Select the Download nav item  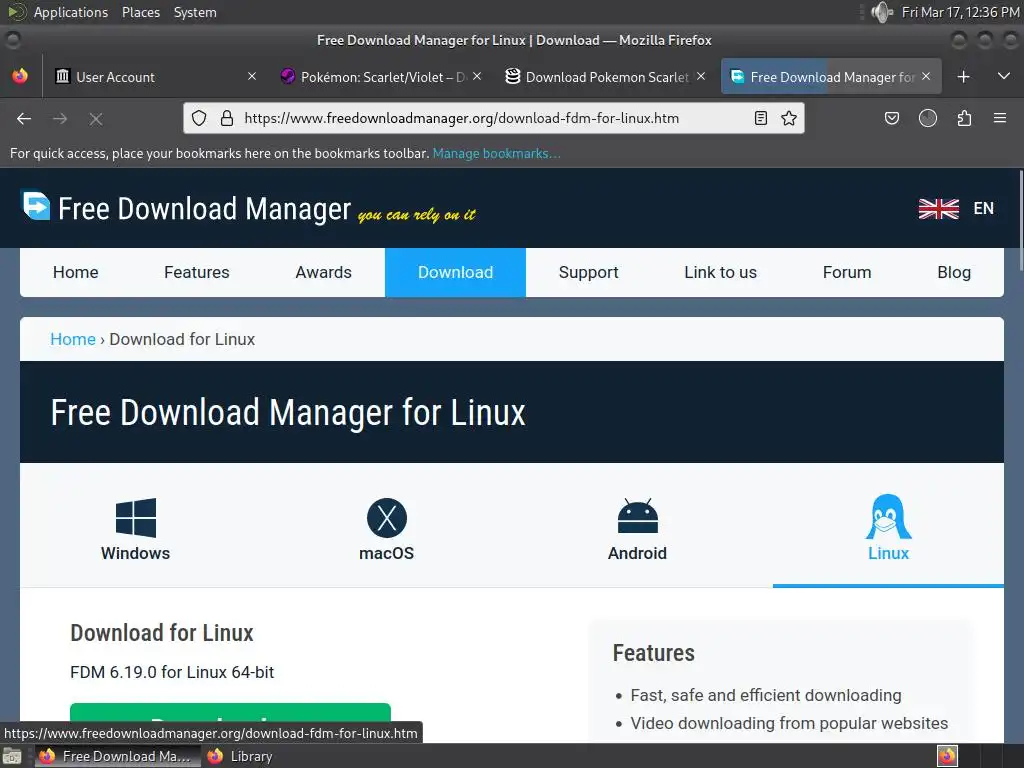coord(455,272)
